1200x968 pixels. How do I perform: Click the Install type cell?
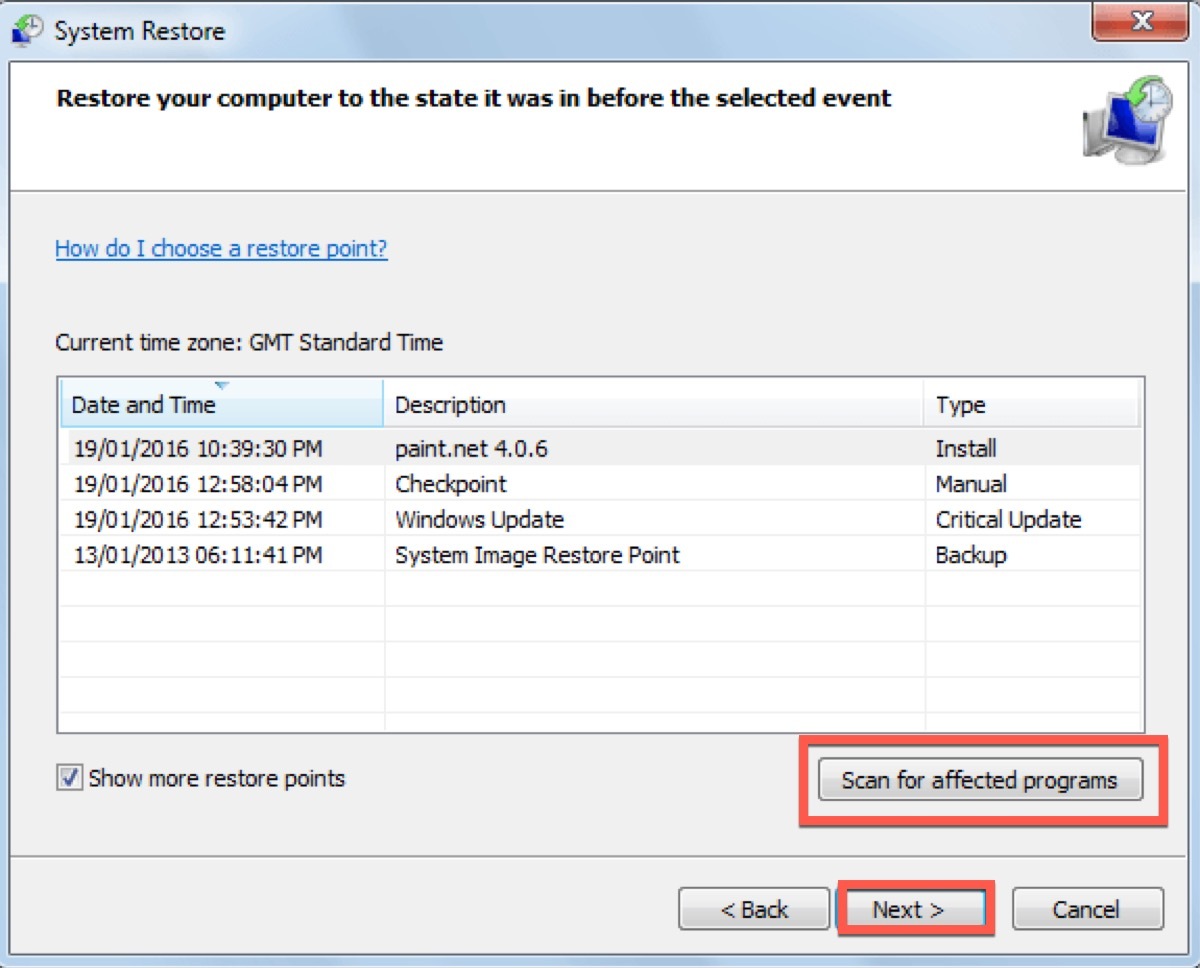pos(966,449)
